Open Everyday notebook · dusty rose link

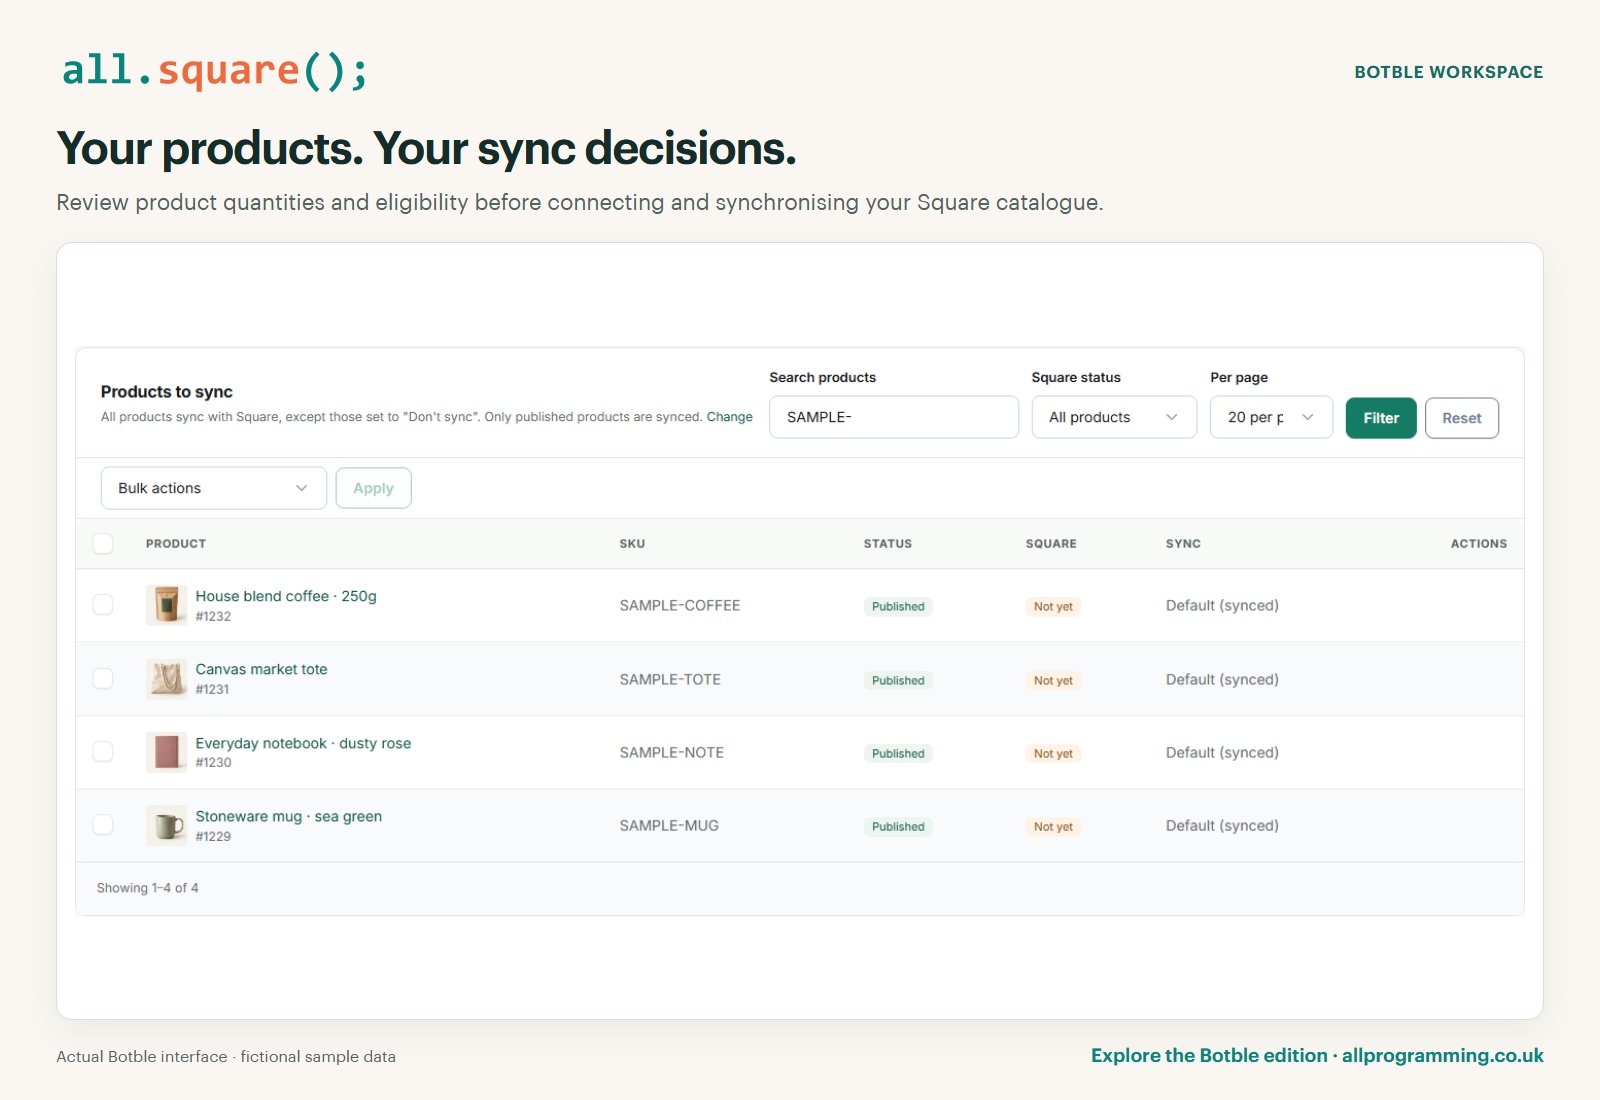(x=304, y=743)
